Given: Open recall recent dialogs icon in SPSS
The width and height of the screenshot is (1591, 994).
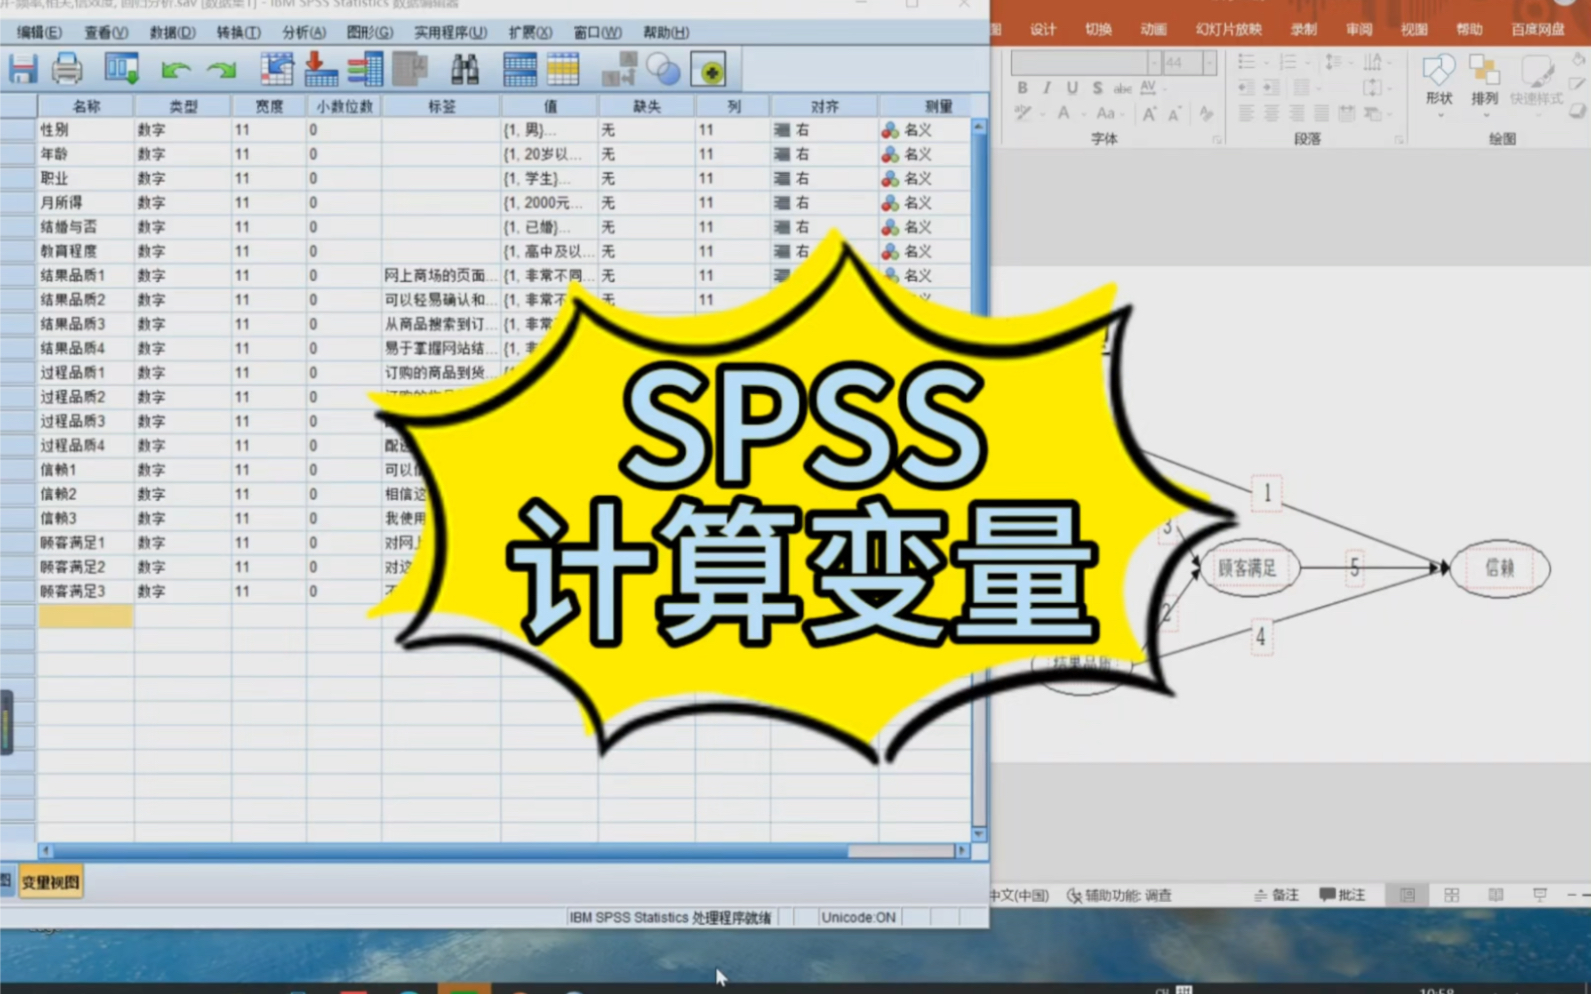Looking at the screenshot, I should coord(122,69).
